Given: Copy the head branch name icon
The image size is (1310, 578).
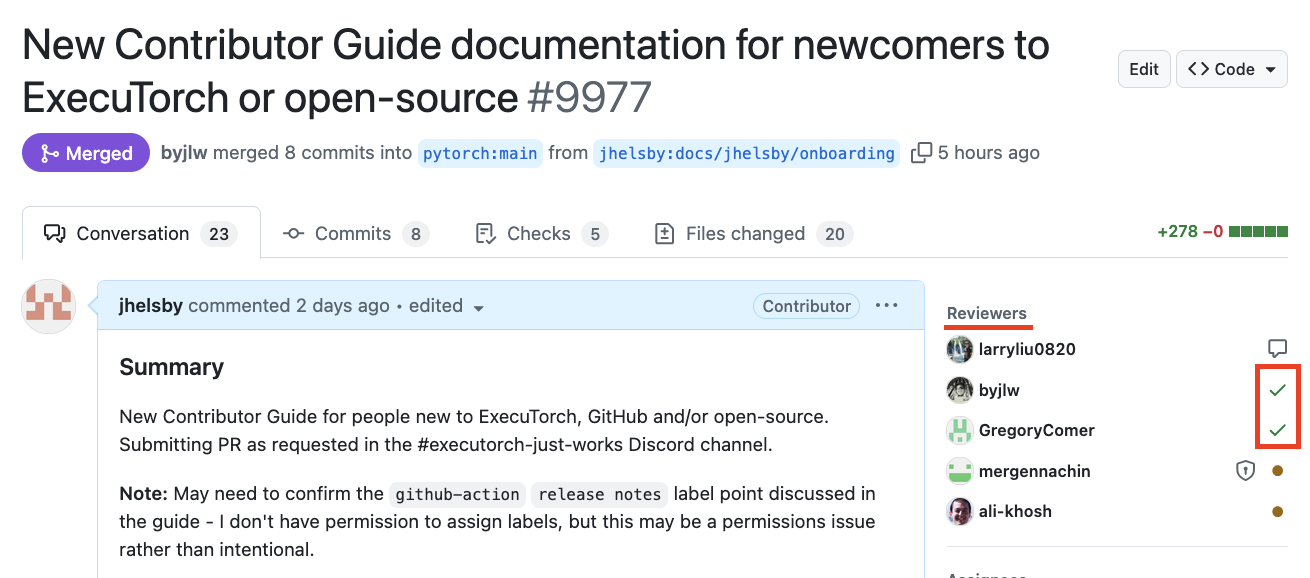Looking at the screenshot, I should [921, 153].
